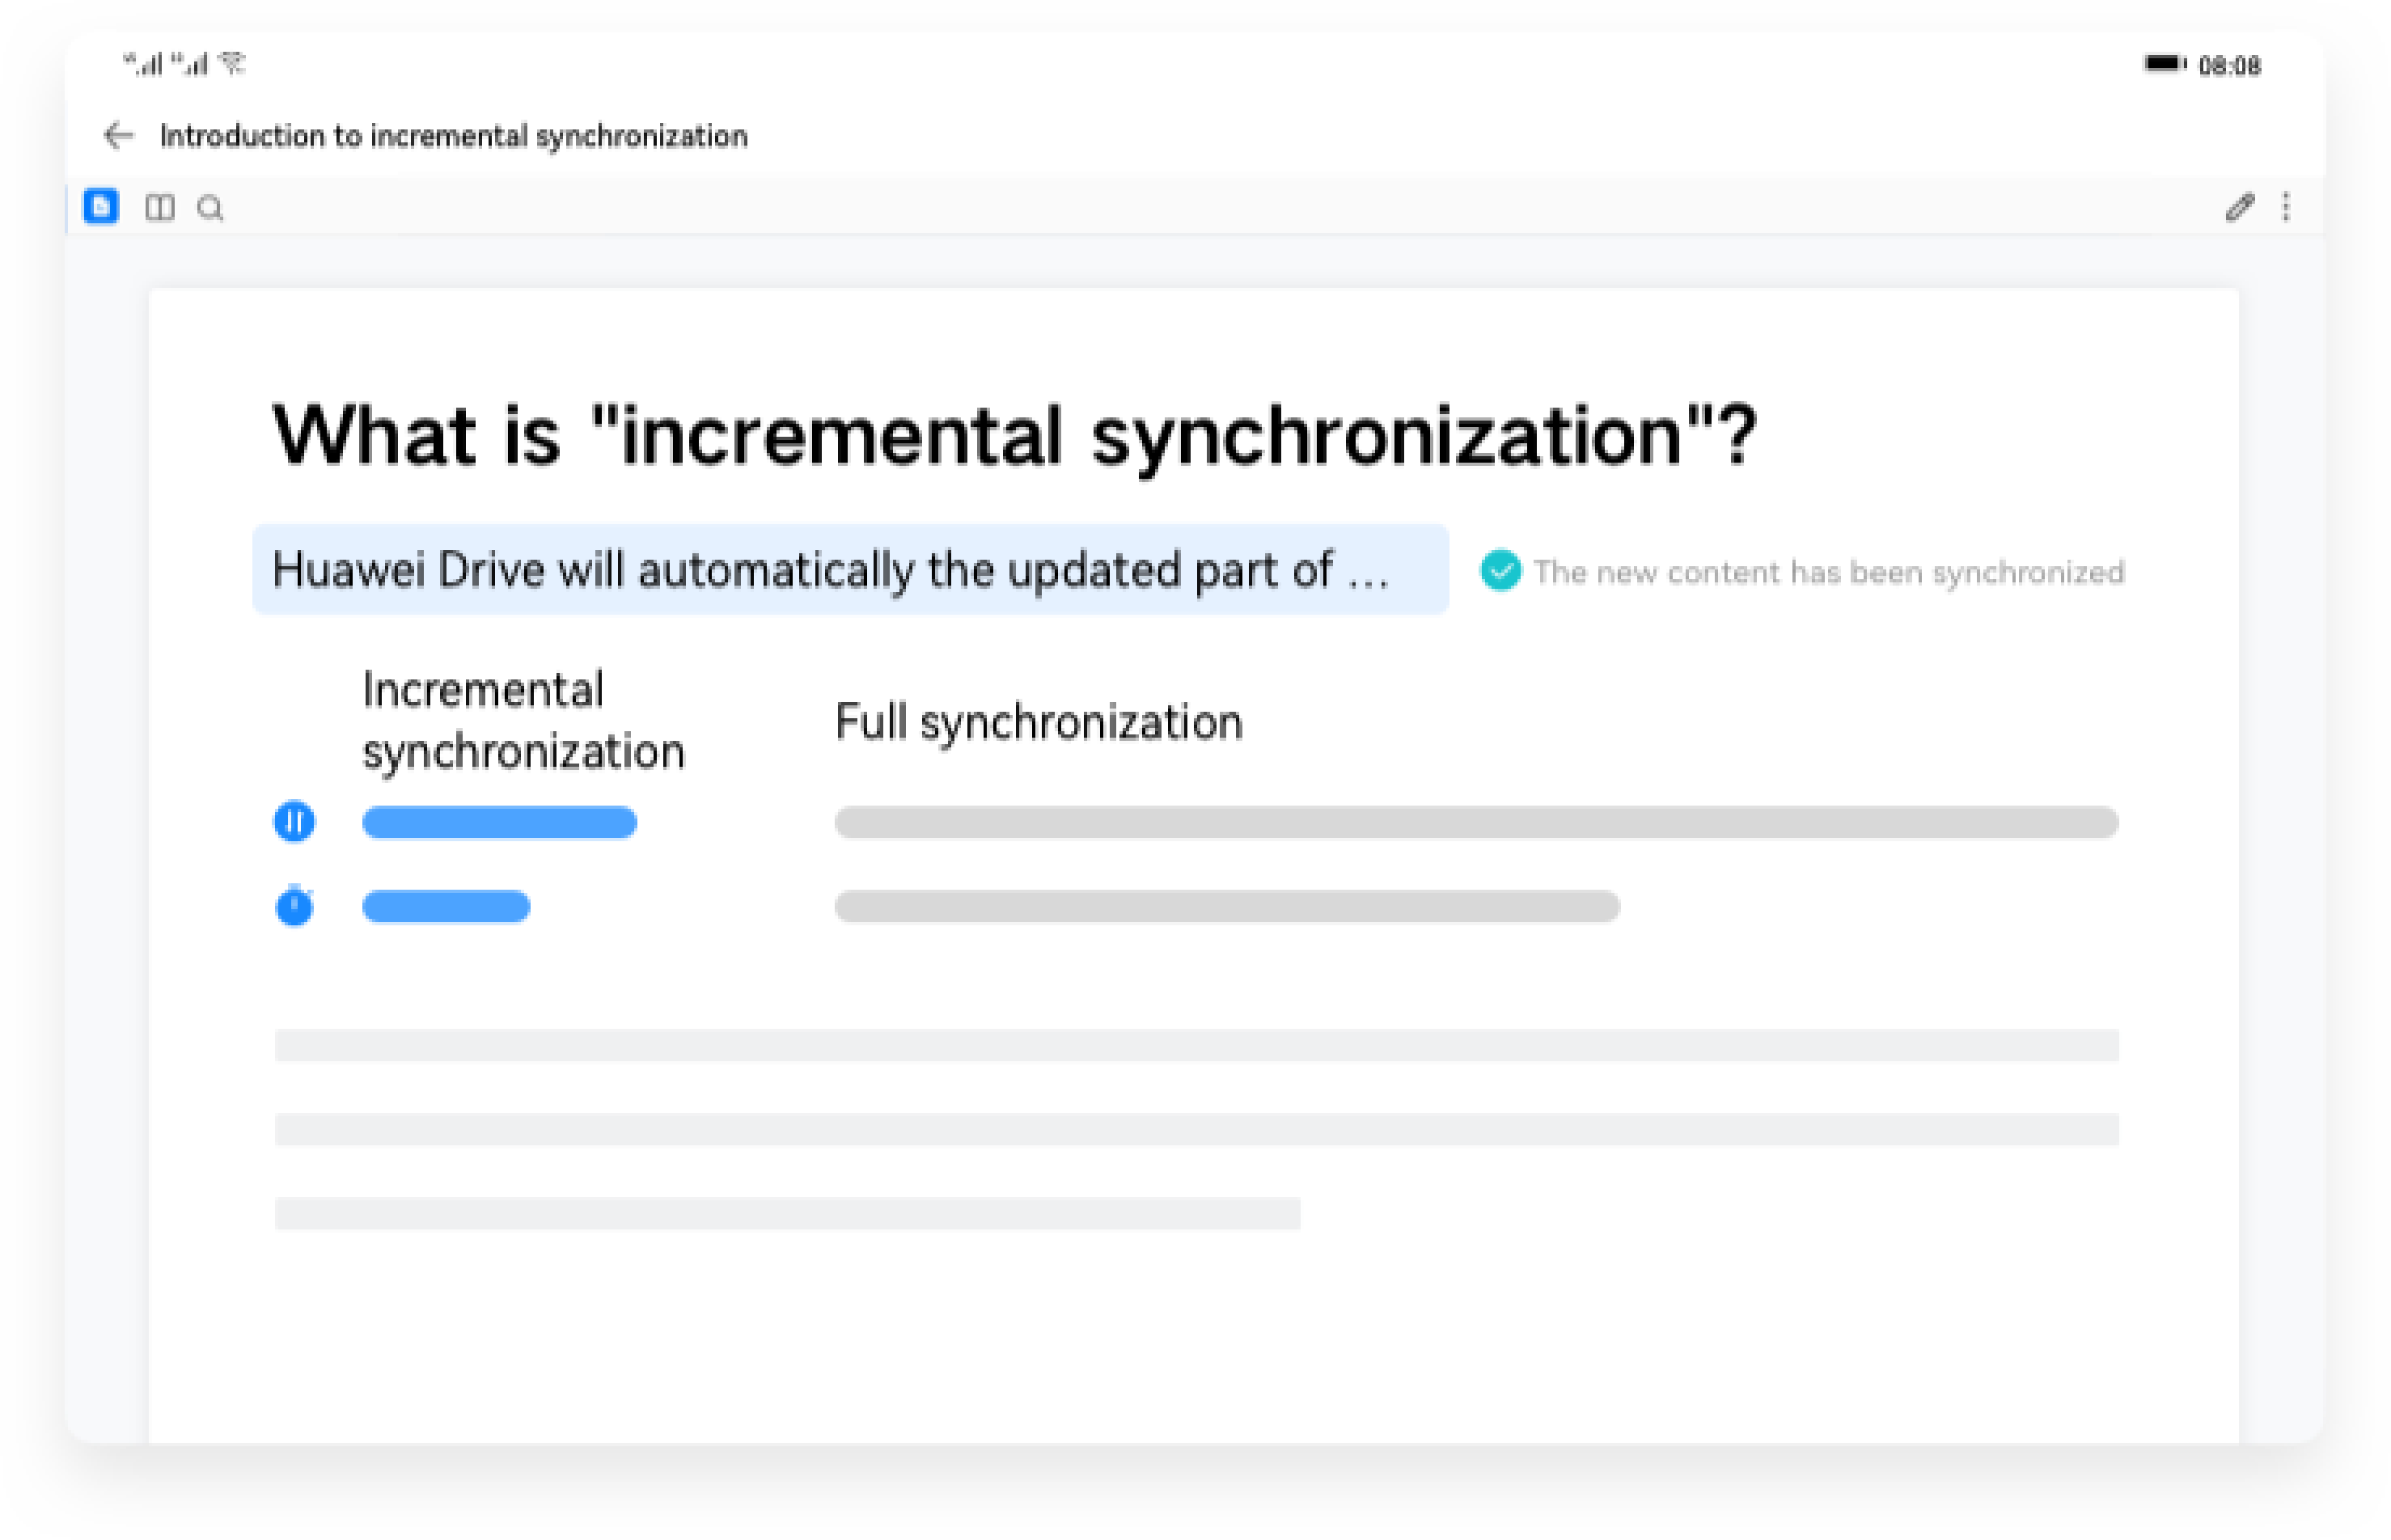
Task: Expand the synchronized content notice
Action: coord(1830,571)
